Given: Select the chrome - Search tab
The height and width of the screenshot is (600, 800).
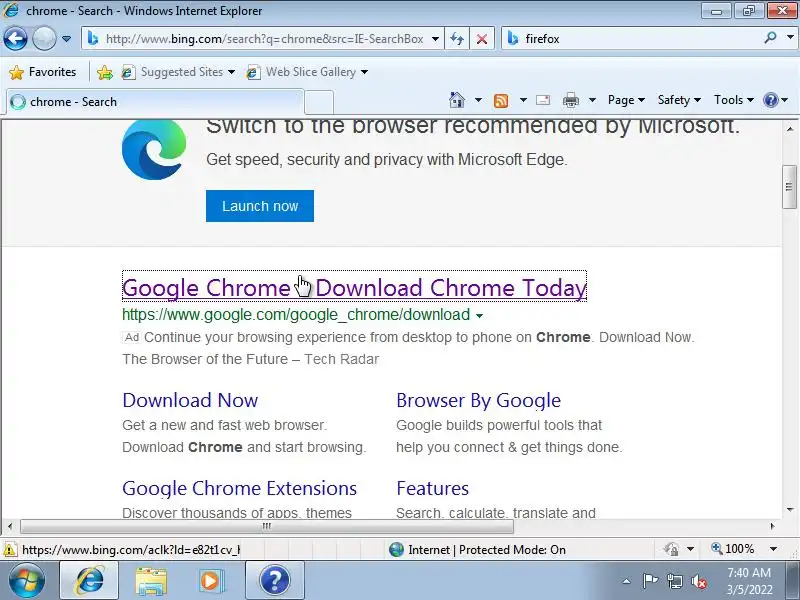Looking at the screenshot, I should [x=156, y=102].
